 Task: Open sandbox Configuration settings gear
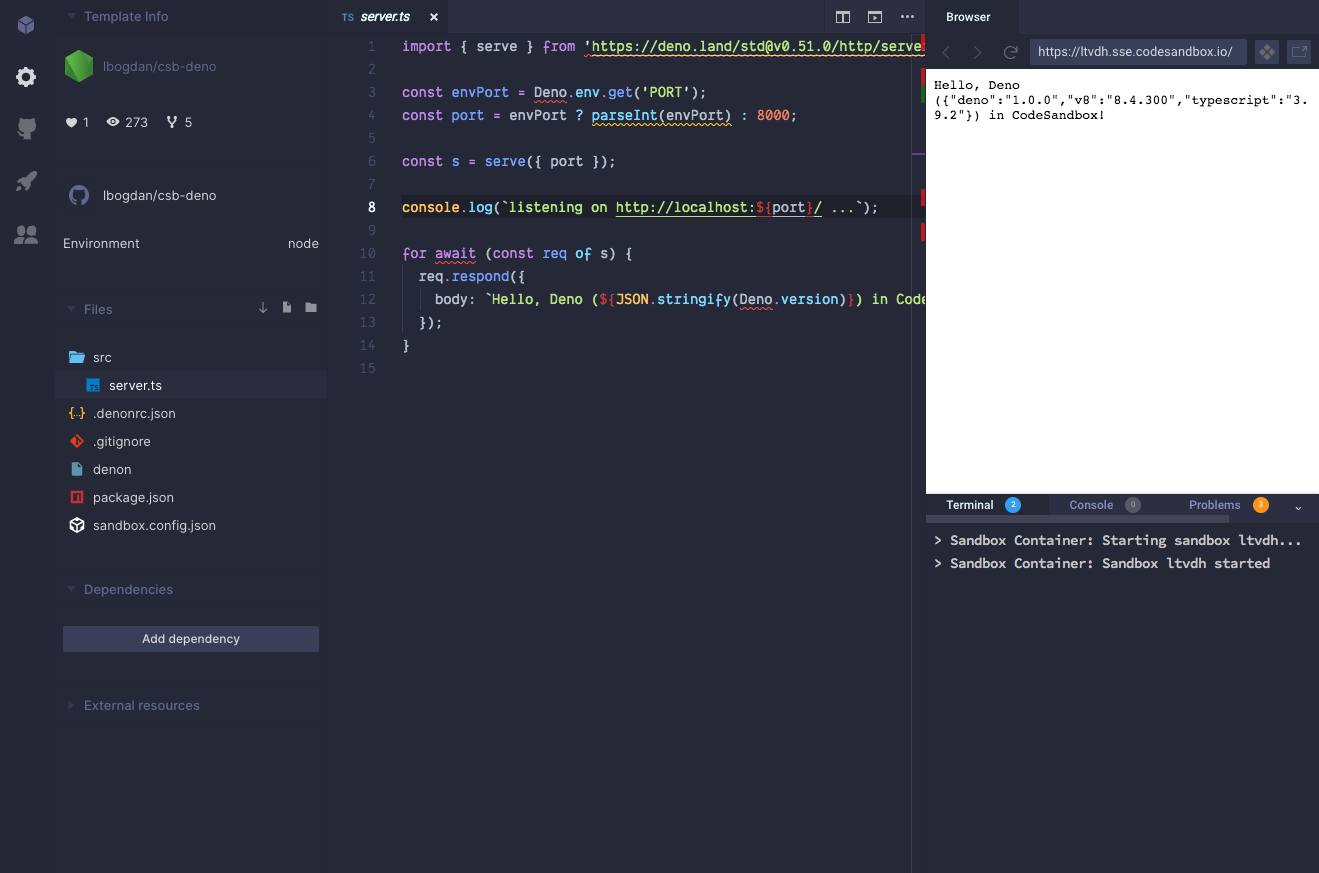(25, 76)
